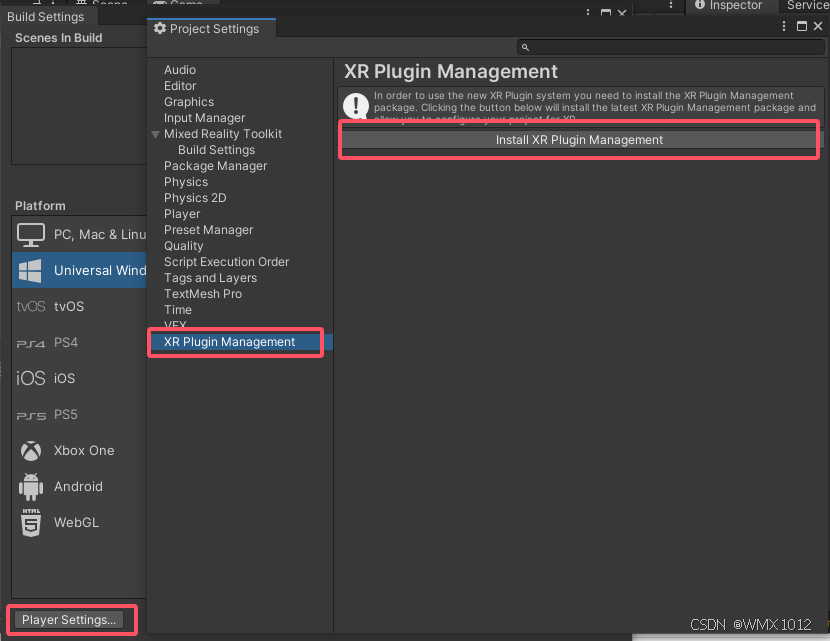Viewport: 830px width, 641px height.
Task: Select Package Manager settings category
Action: (x=215, y=166)
